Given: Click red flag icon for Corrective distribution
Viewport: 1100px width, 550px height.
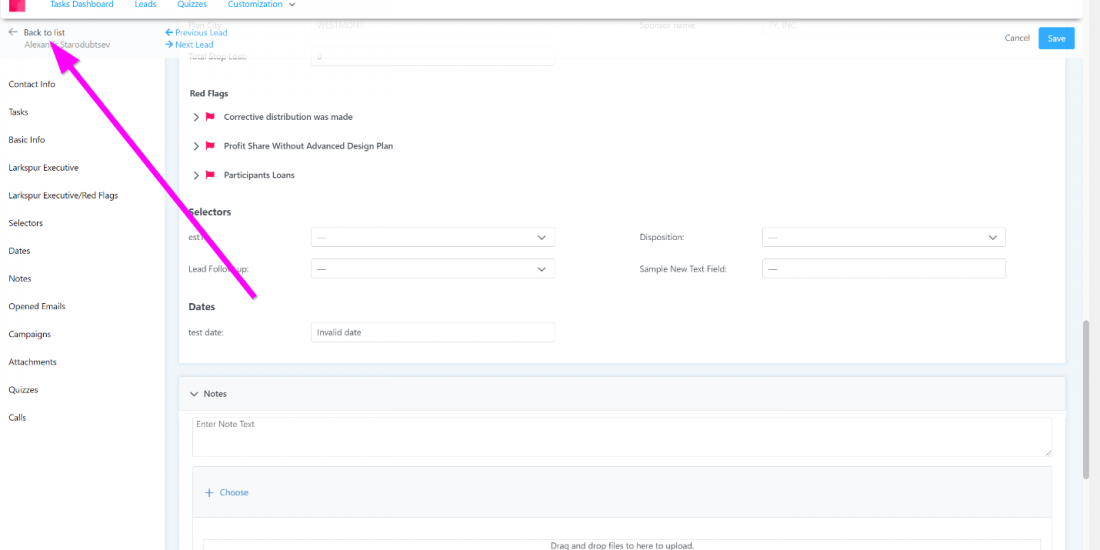Looking at the screenshot, I should (210, 117).
